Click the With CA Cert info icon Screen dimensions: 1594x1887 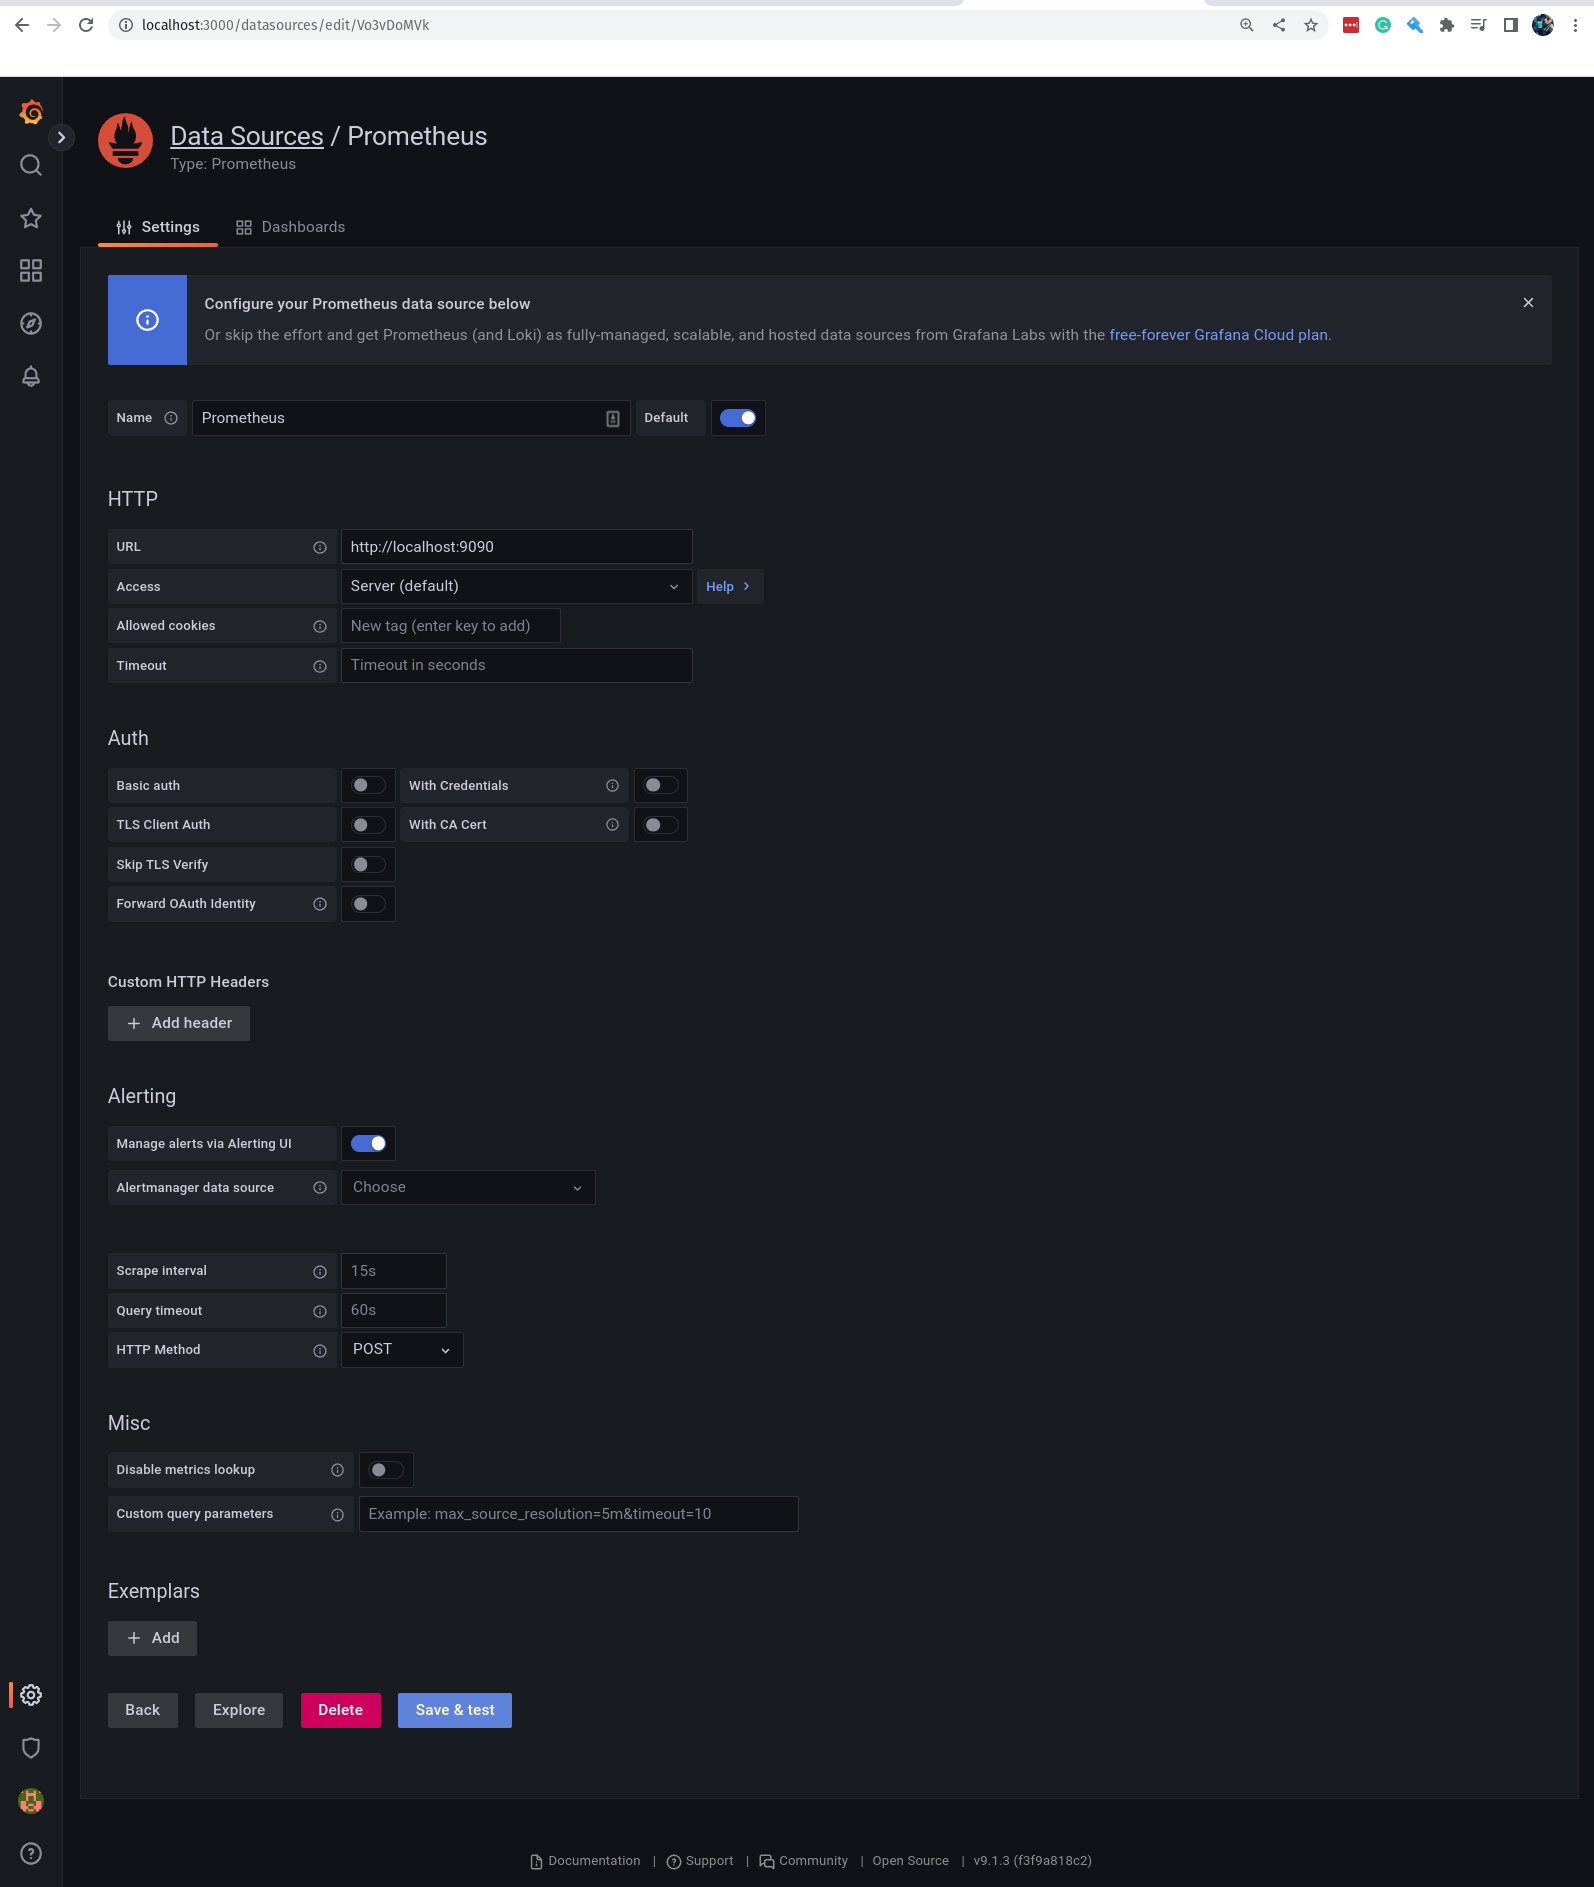(612, 825)
